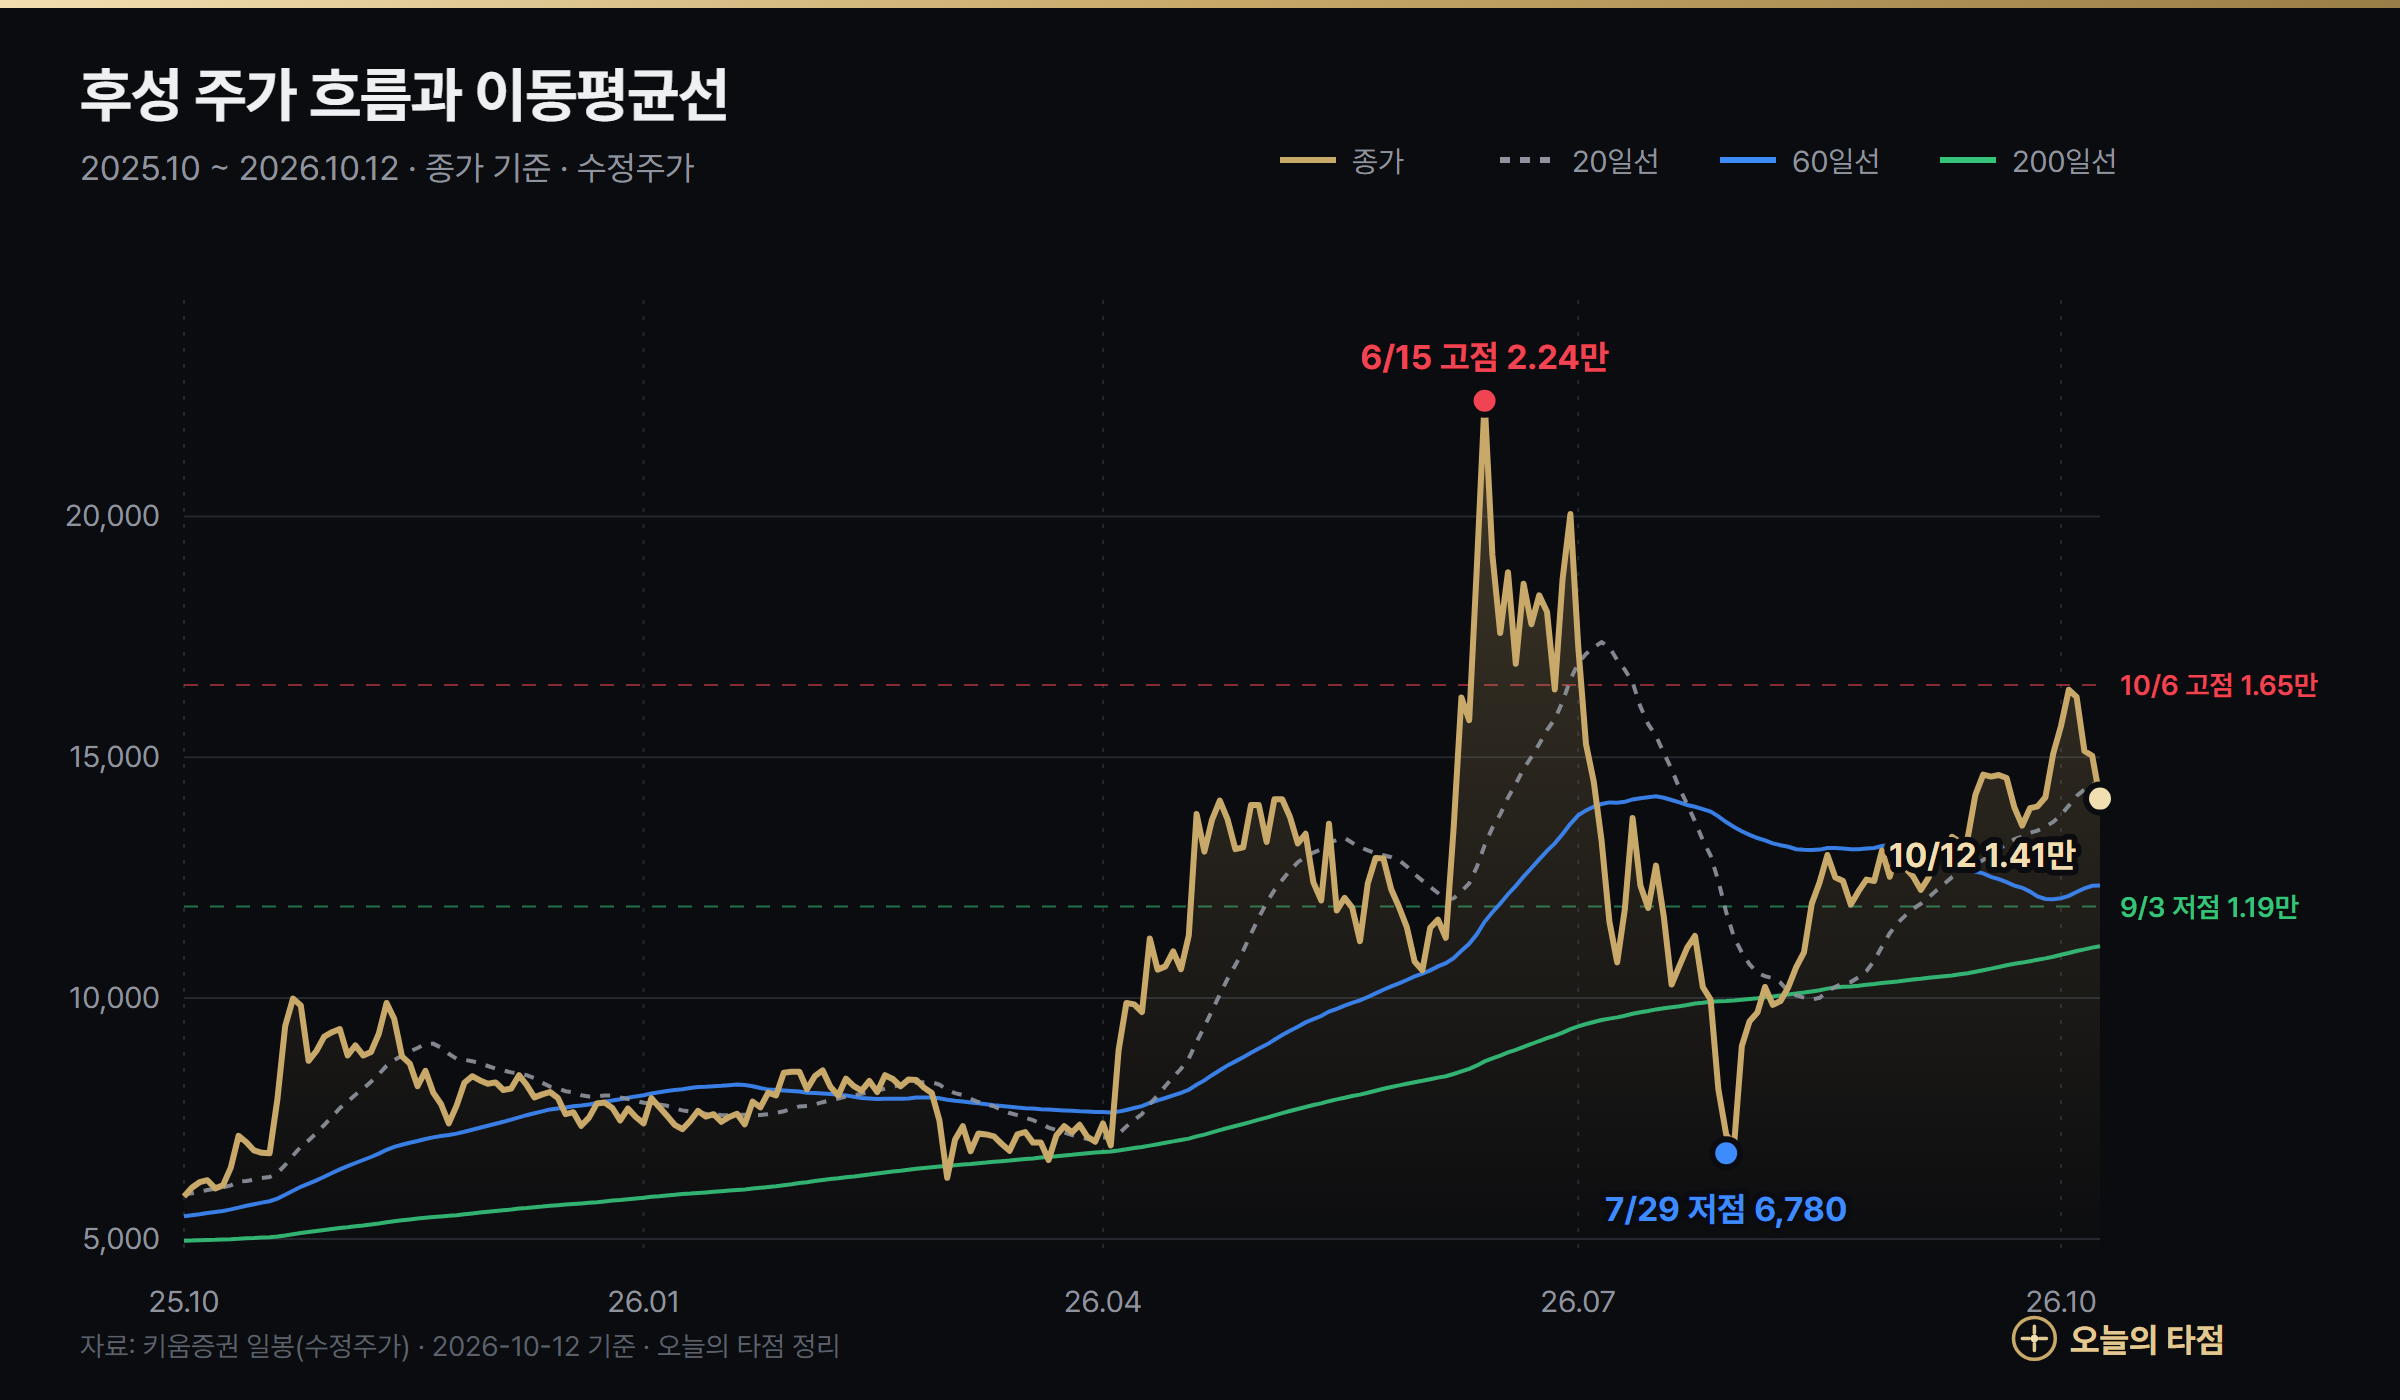The height and width of the screenshot is (1400, 2400).
Task: Click the 25.10 x-axis date label
Action: pos(184,1302)
